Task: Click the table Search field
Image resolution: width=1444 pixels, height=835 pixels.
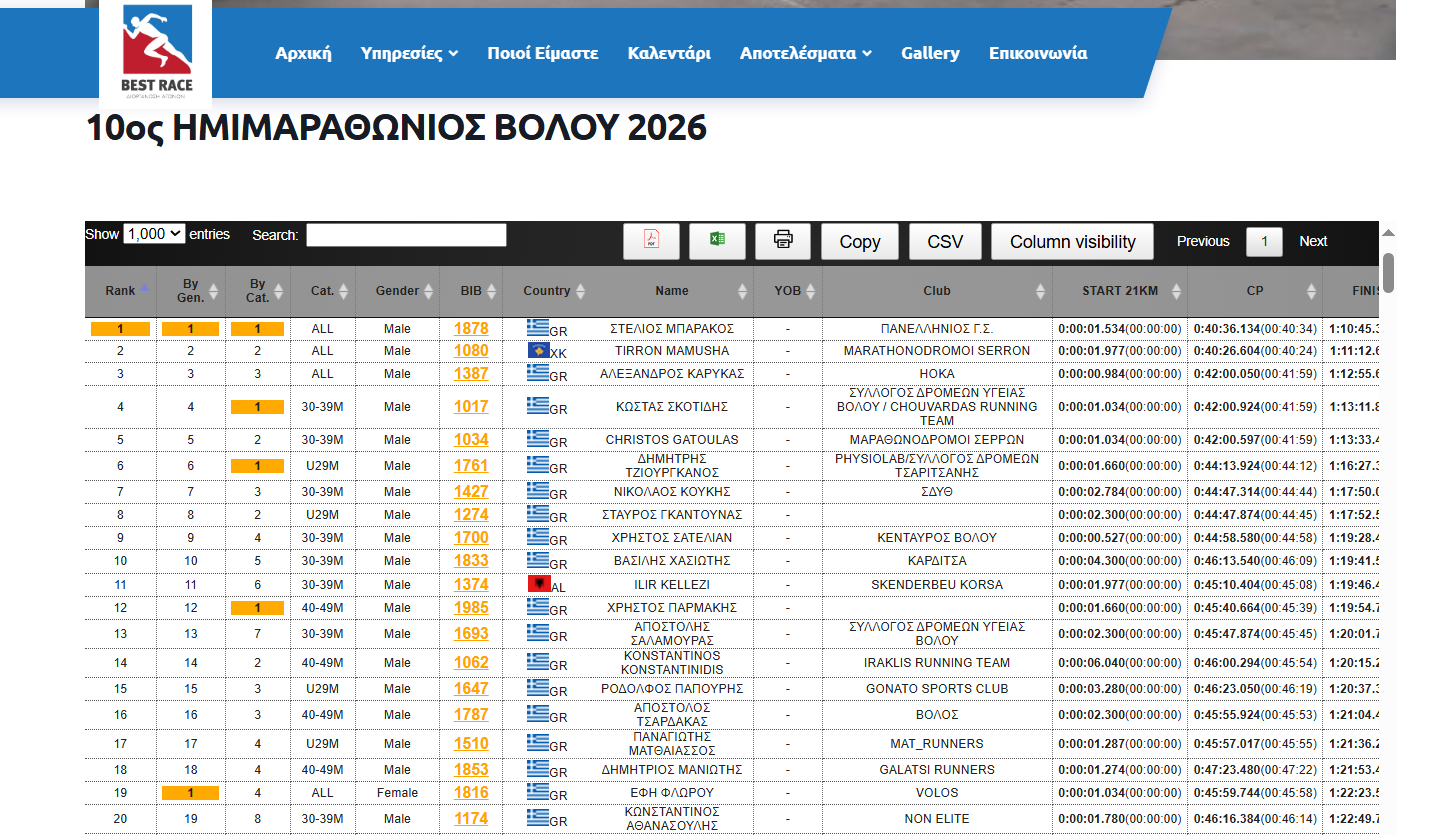Action: 406,235
